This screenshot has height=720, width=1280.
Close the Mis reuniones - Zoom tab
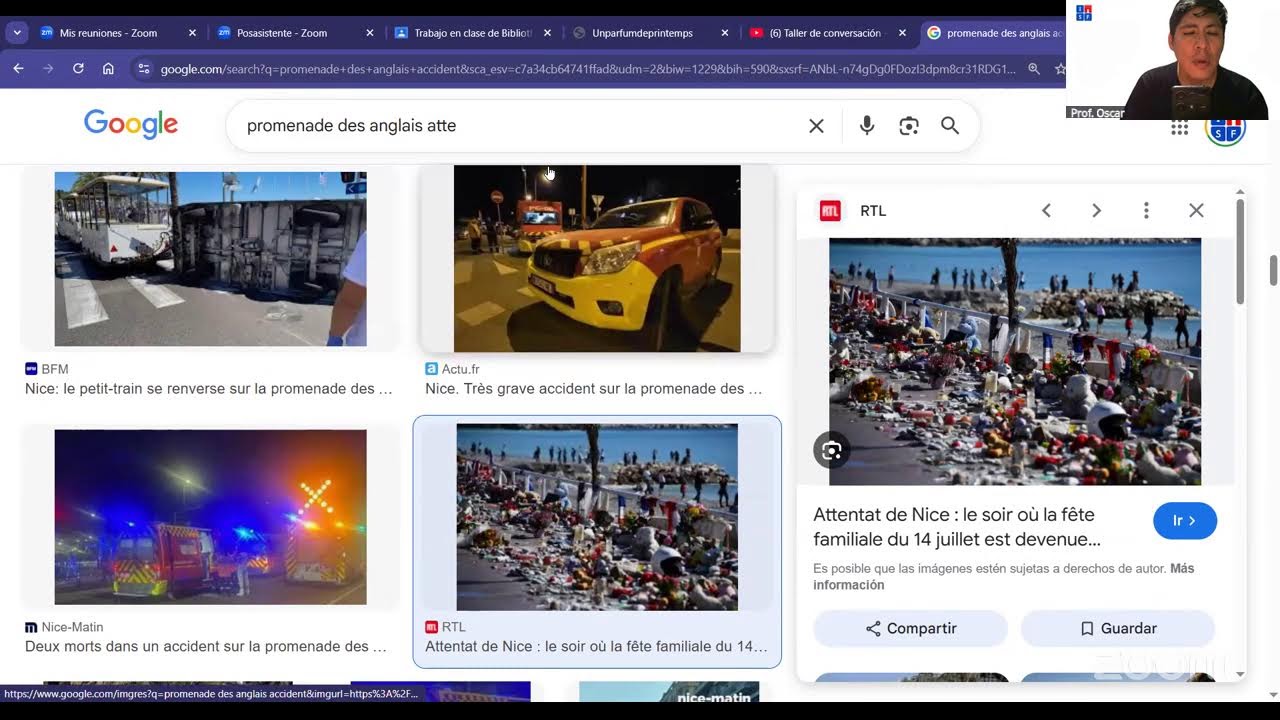(192, 33)
